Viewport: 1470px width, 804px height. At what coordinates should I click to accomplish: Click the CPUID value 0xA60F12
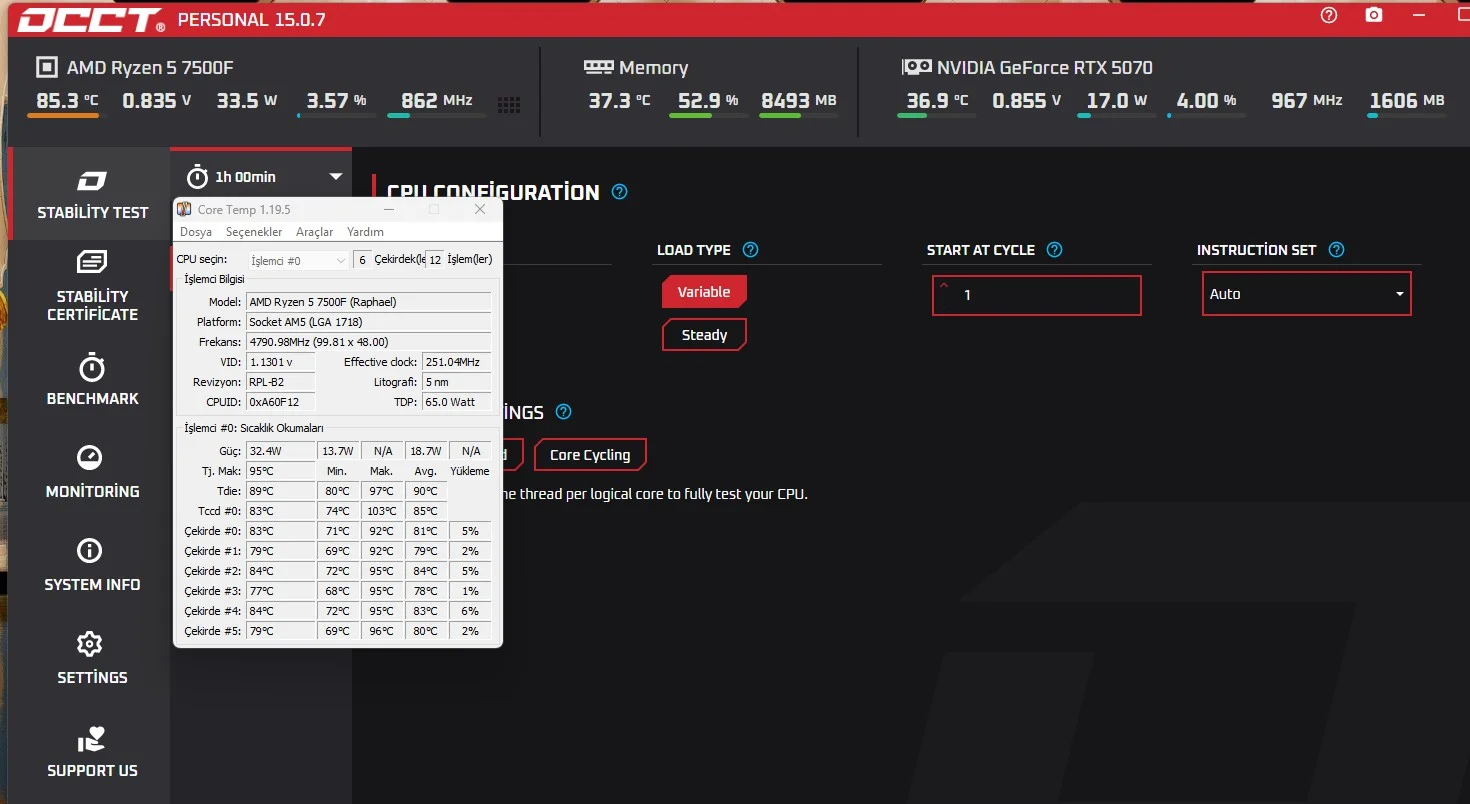coord(281,402)
